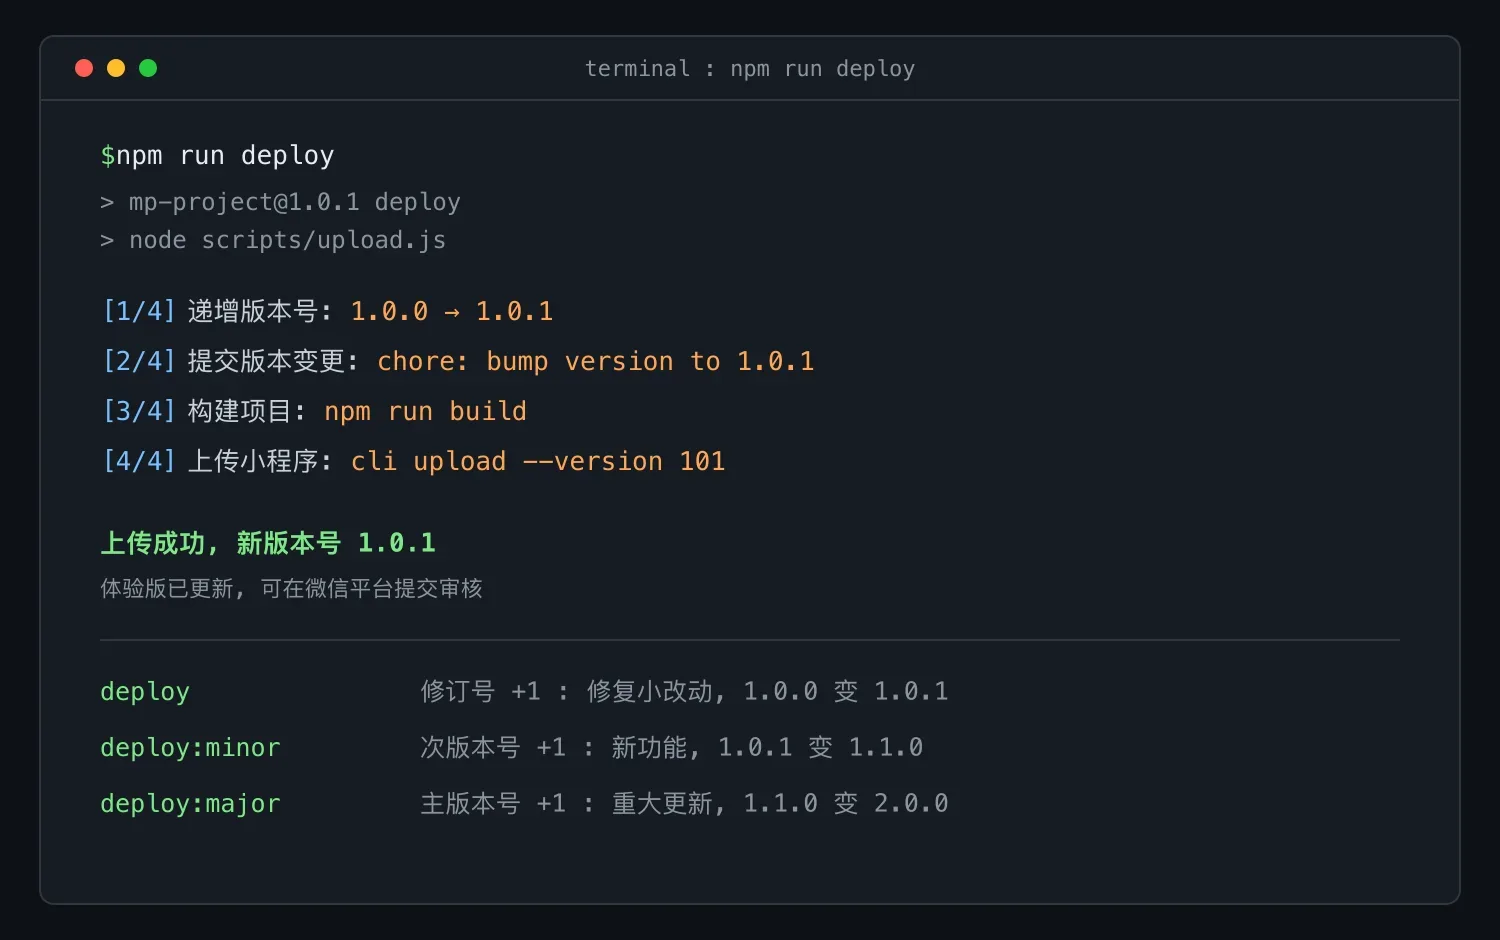1500x940 pixels.
Task: Click the green maximize window dot
Action: pyautogui.click(x=148, y=68)
